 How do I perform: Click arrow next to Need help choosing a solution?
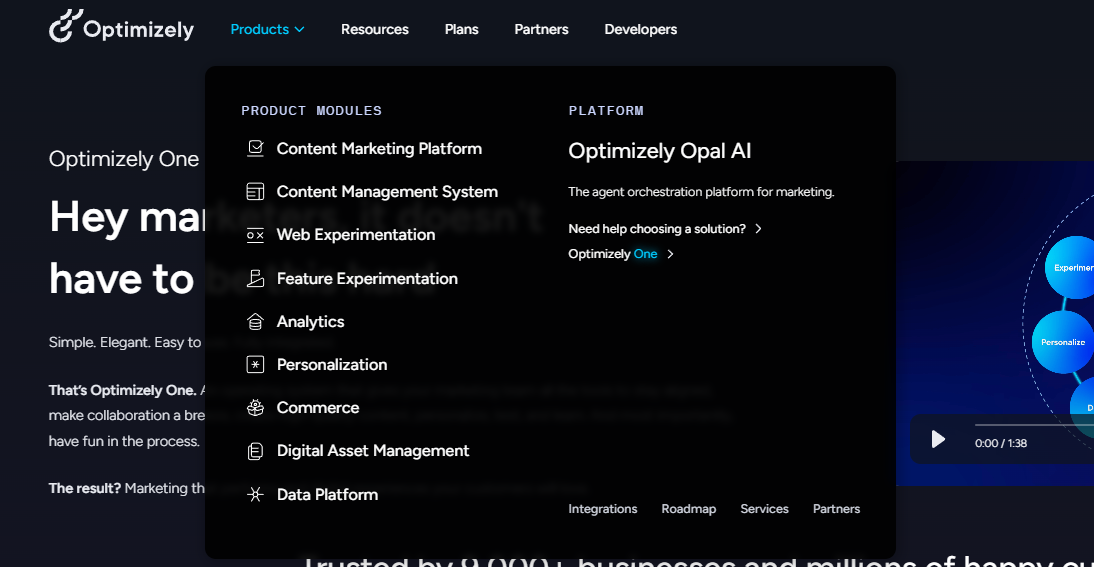[758, 229]
